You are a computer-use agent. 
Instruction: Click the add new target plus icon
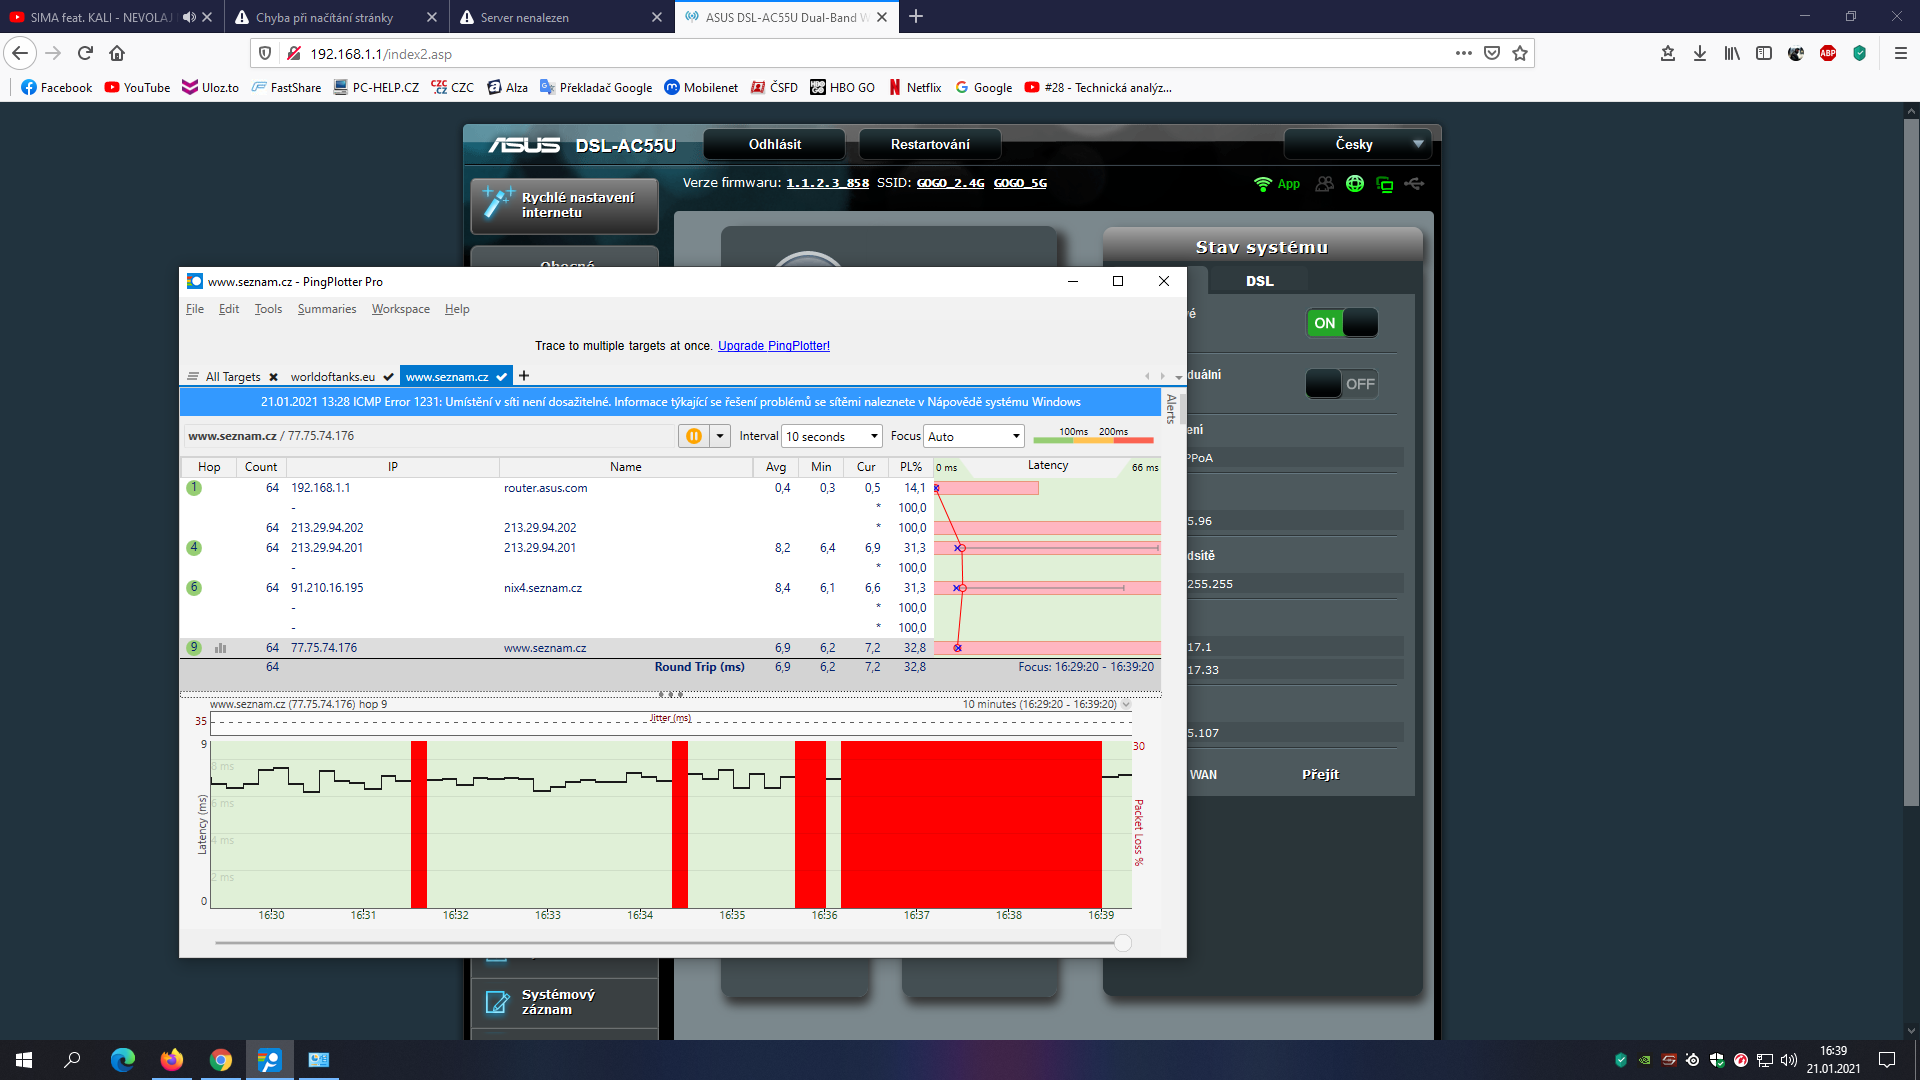coord(524,376)
